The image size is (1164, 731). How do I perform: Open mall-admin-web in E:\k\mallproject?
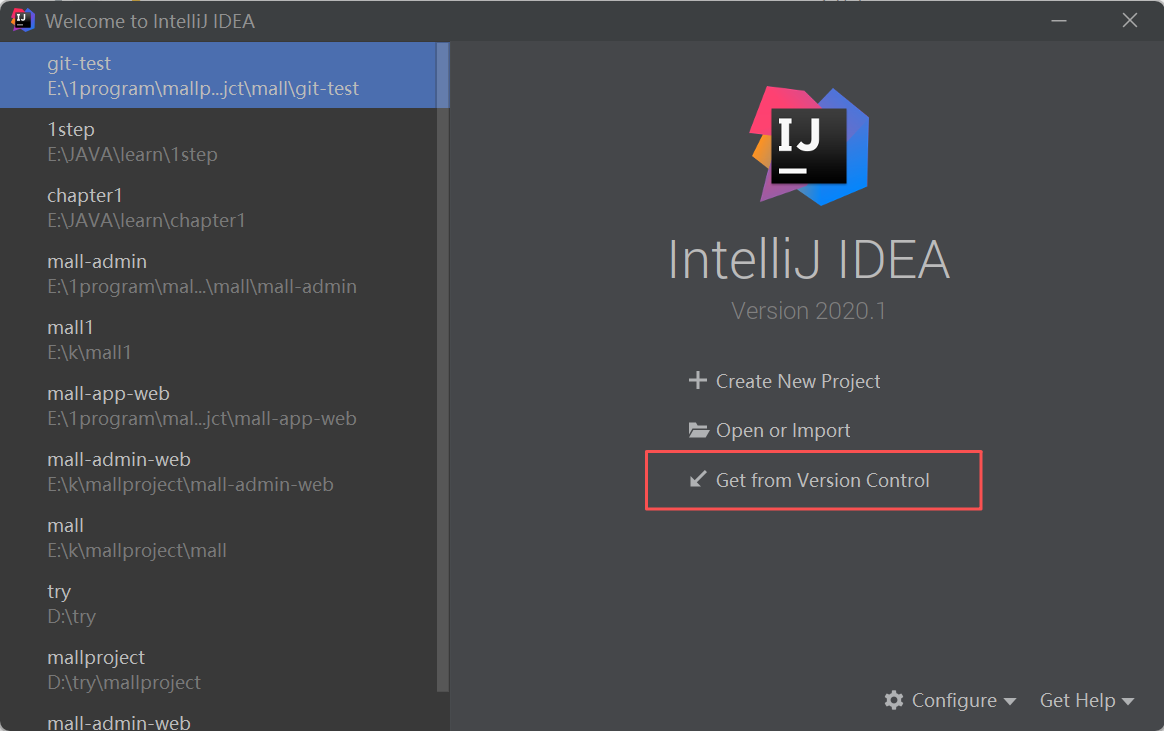pos(219,471)
